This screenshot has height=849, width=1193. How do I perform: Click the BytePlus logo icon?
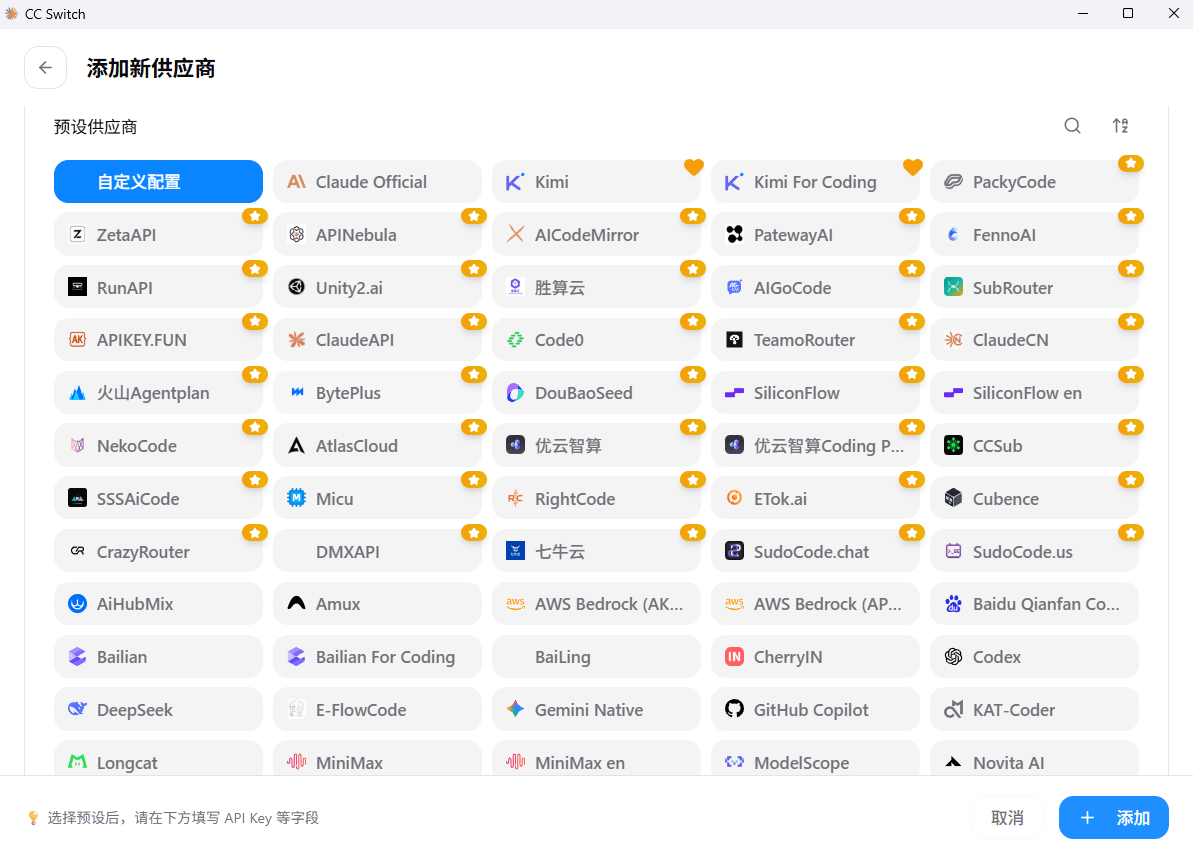coord(297,393)
